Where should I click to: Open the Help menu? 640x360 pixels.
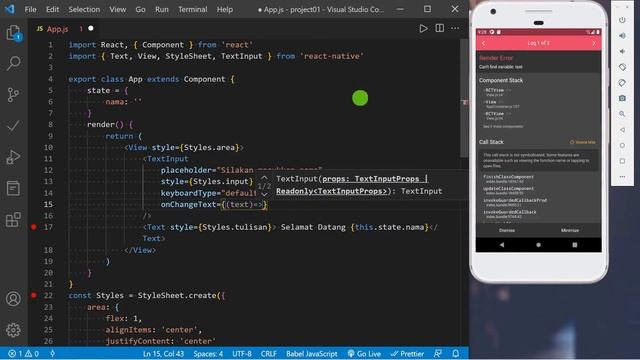[224, 9]
